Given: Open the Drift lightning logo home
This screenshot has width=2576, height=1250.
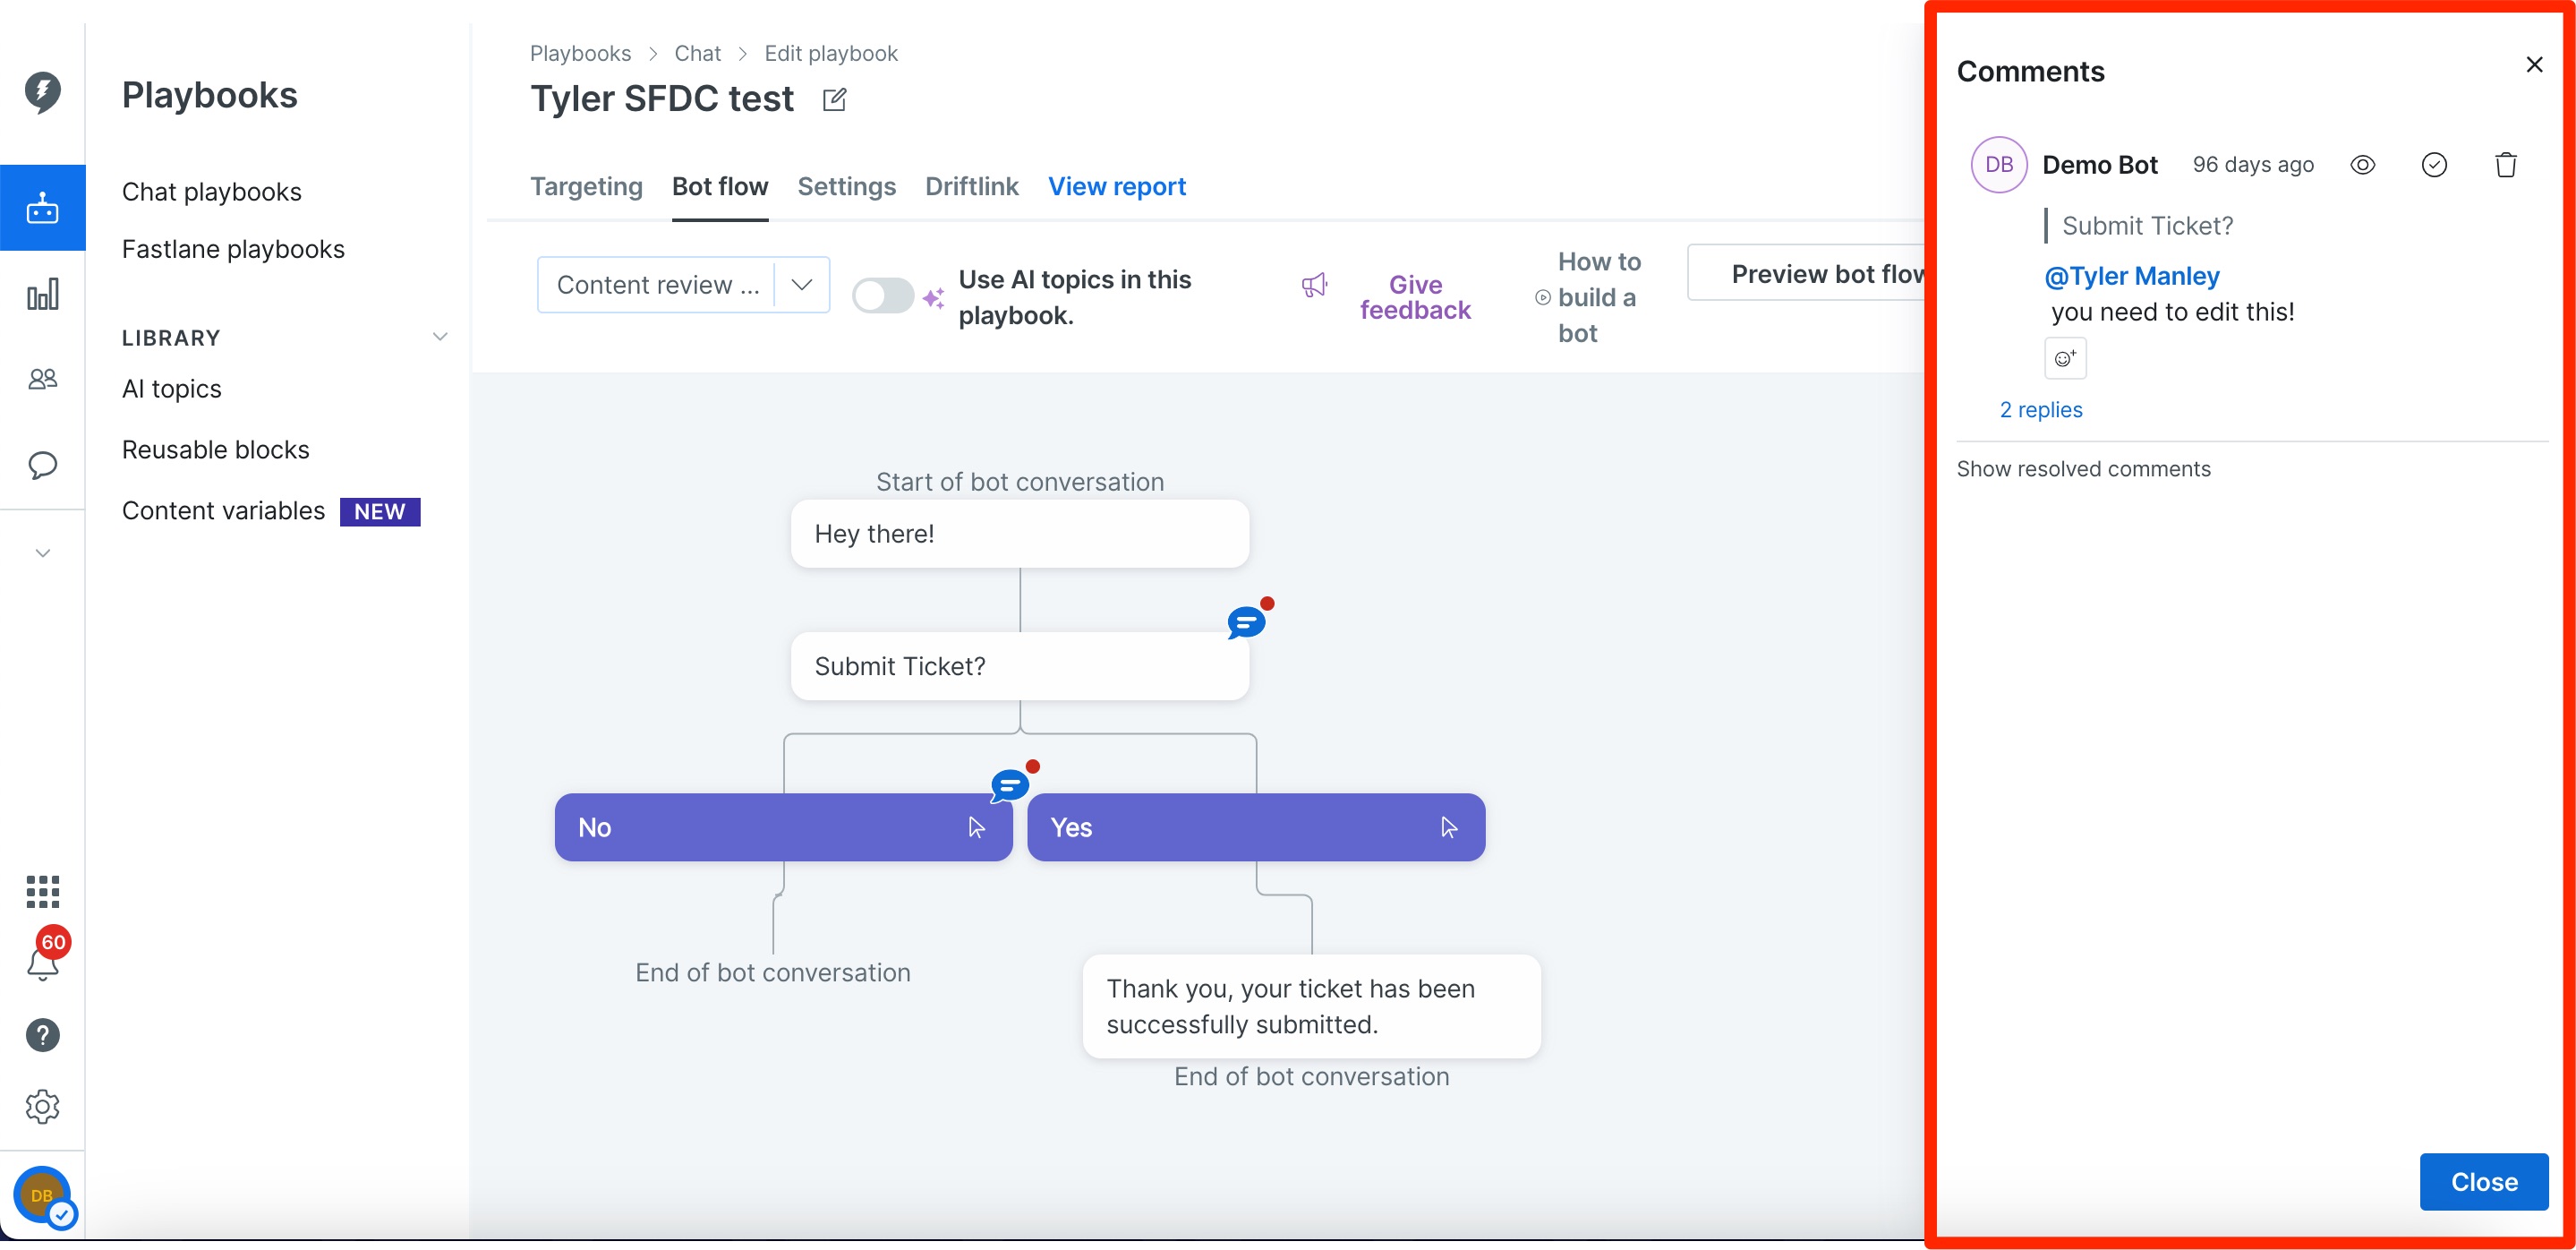Looking at the screenshot, I should (x=42, y=92).
